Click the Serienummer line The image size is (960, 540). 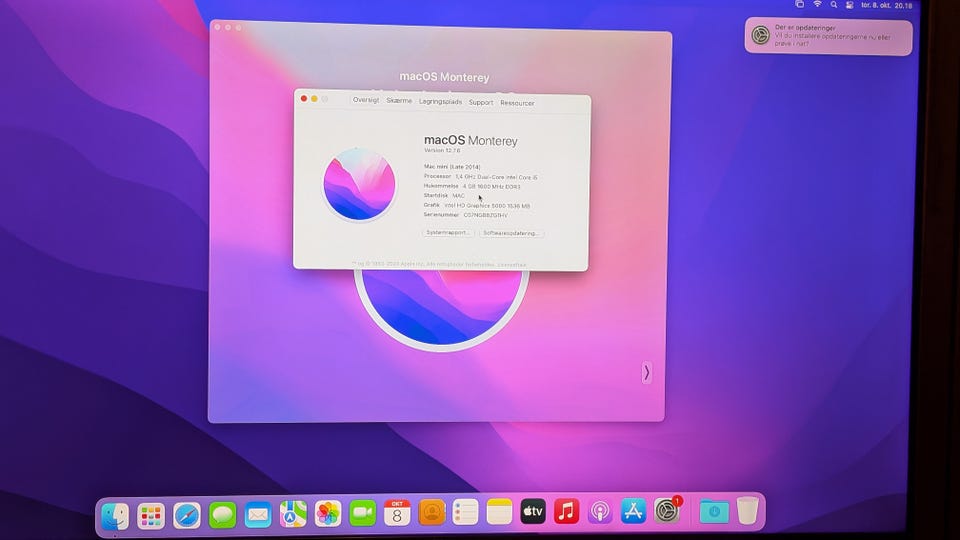(465, 215)
